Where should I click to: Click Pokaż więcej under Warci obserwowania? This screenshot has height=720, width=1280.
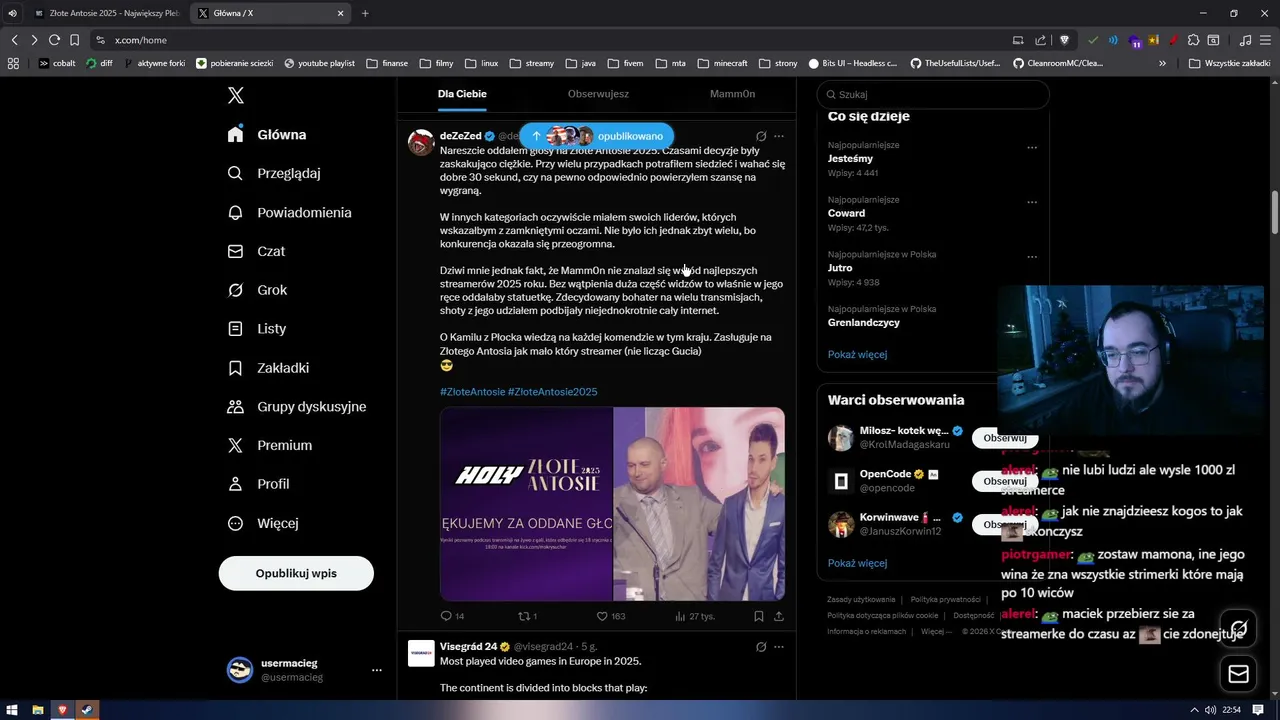coord(857,563)
